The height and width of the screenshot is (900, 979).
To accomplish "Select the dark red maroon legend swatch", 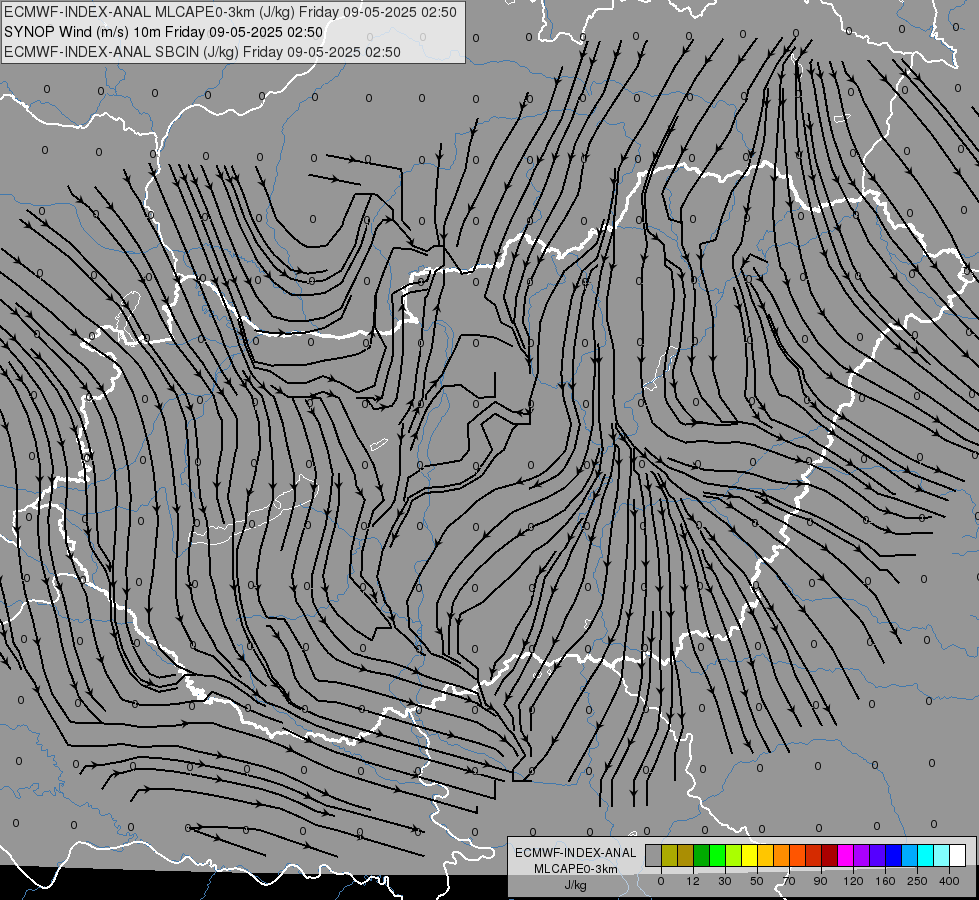I will [x=830, y=855].
